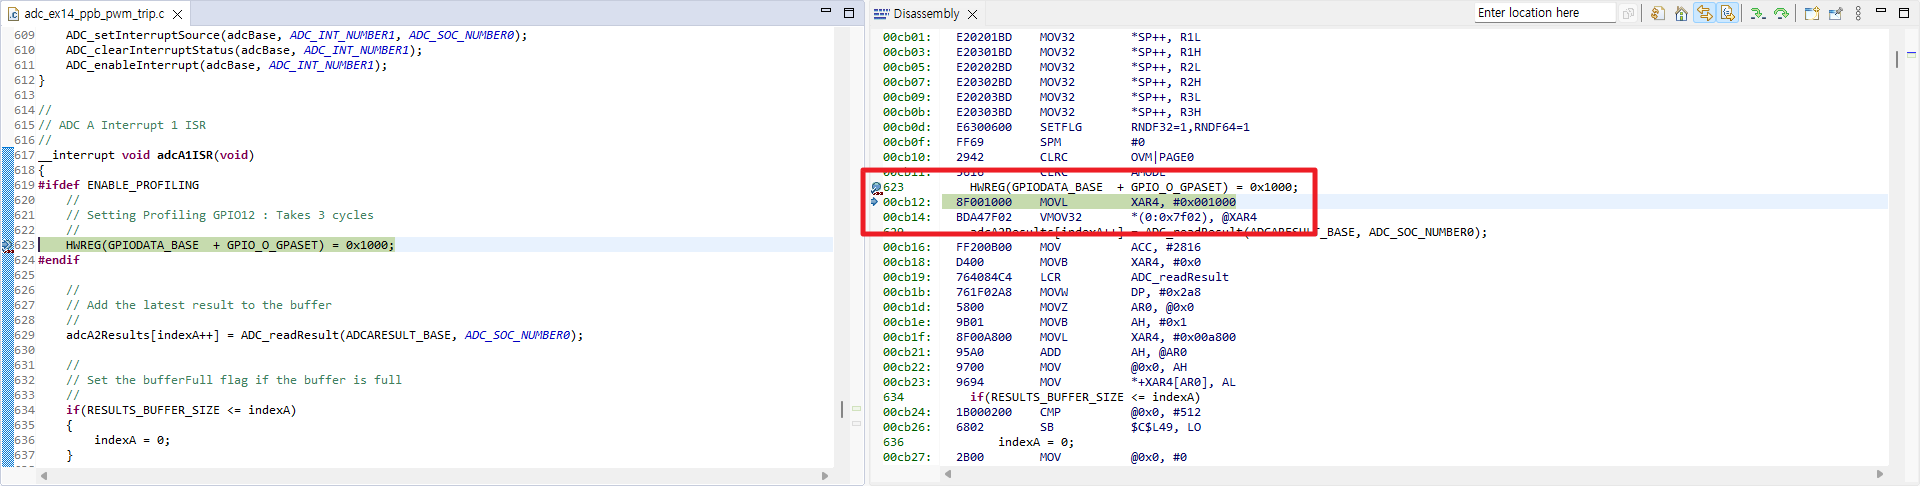1920x486 pixels.
Task: Click the ADC_enableInterrupt call on line 611
Action: tap(226, 65)
